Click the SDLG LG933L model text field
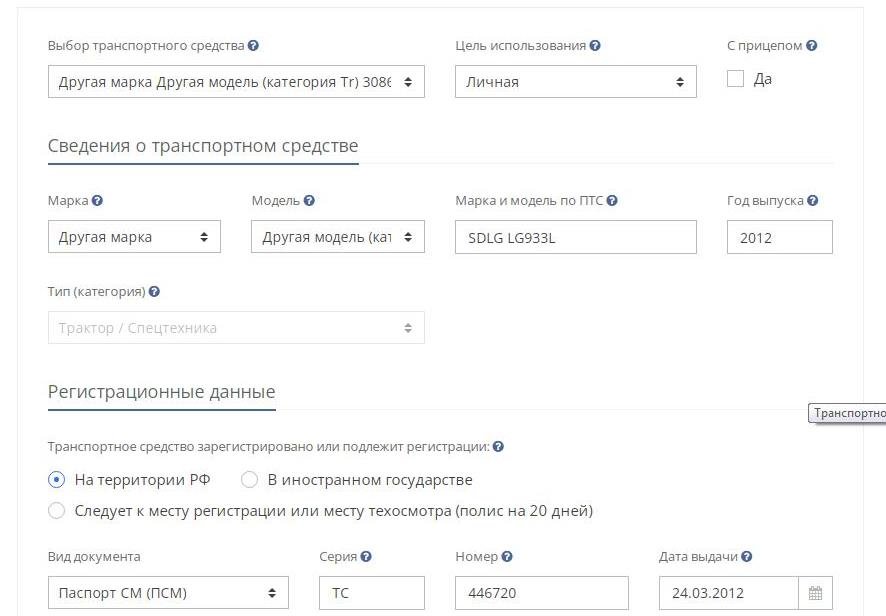Screen dimensions: 886x616 point(576,237)
